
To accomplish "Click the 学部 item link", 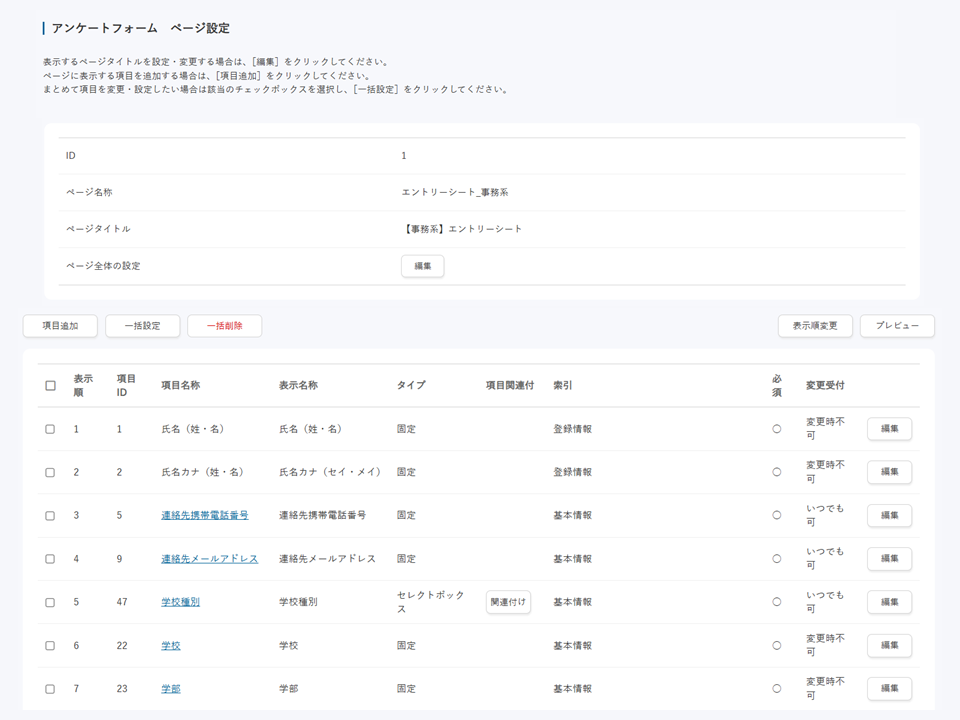I will 171,689.
